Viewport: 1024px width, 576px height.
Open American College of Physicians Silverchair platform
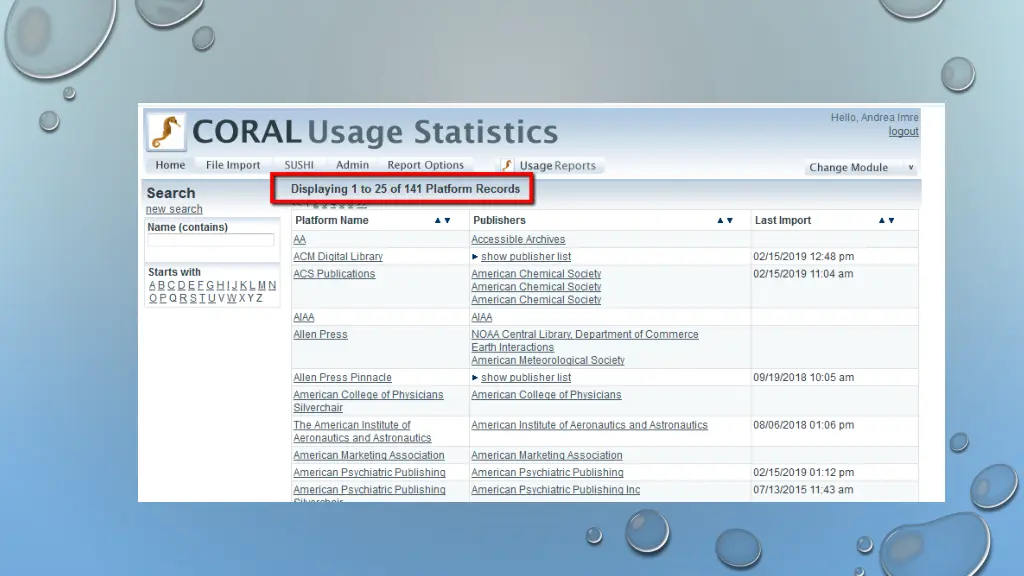[368, 401]
